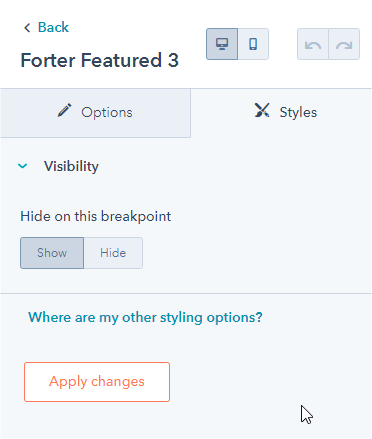
Task: Switch to mobile device preview icon
Action: (x=253, y=44)
